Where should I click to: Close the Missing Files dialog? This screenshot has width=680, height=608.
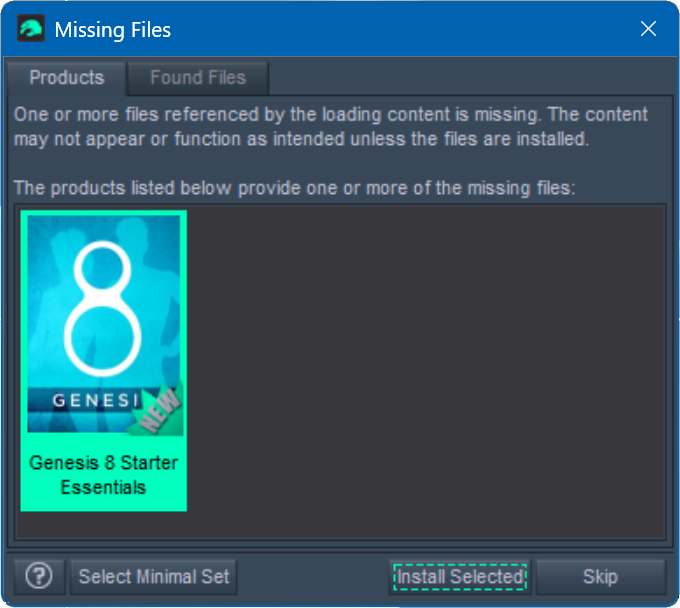pos(648,29)
